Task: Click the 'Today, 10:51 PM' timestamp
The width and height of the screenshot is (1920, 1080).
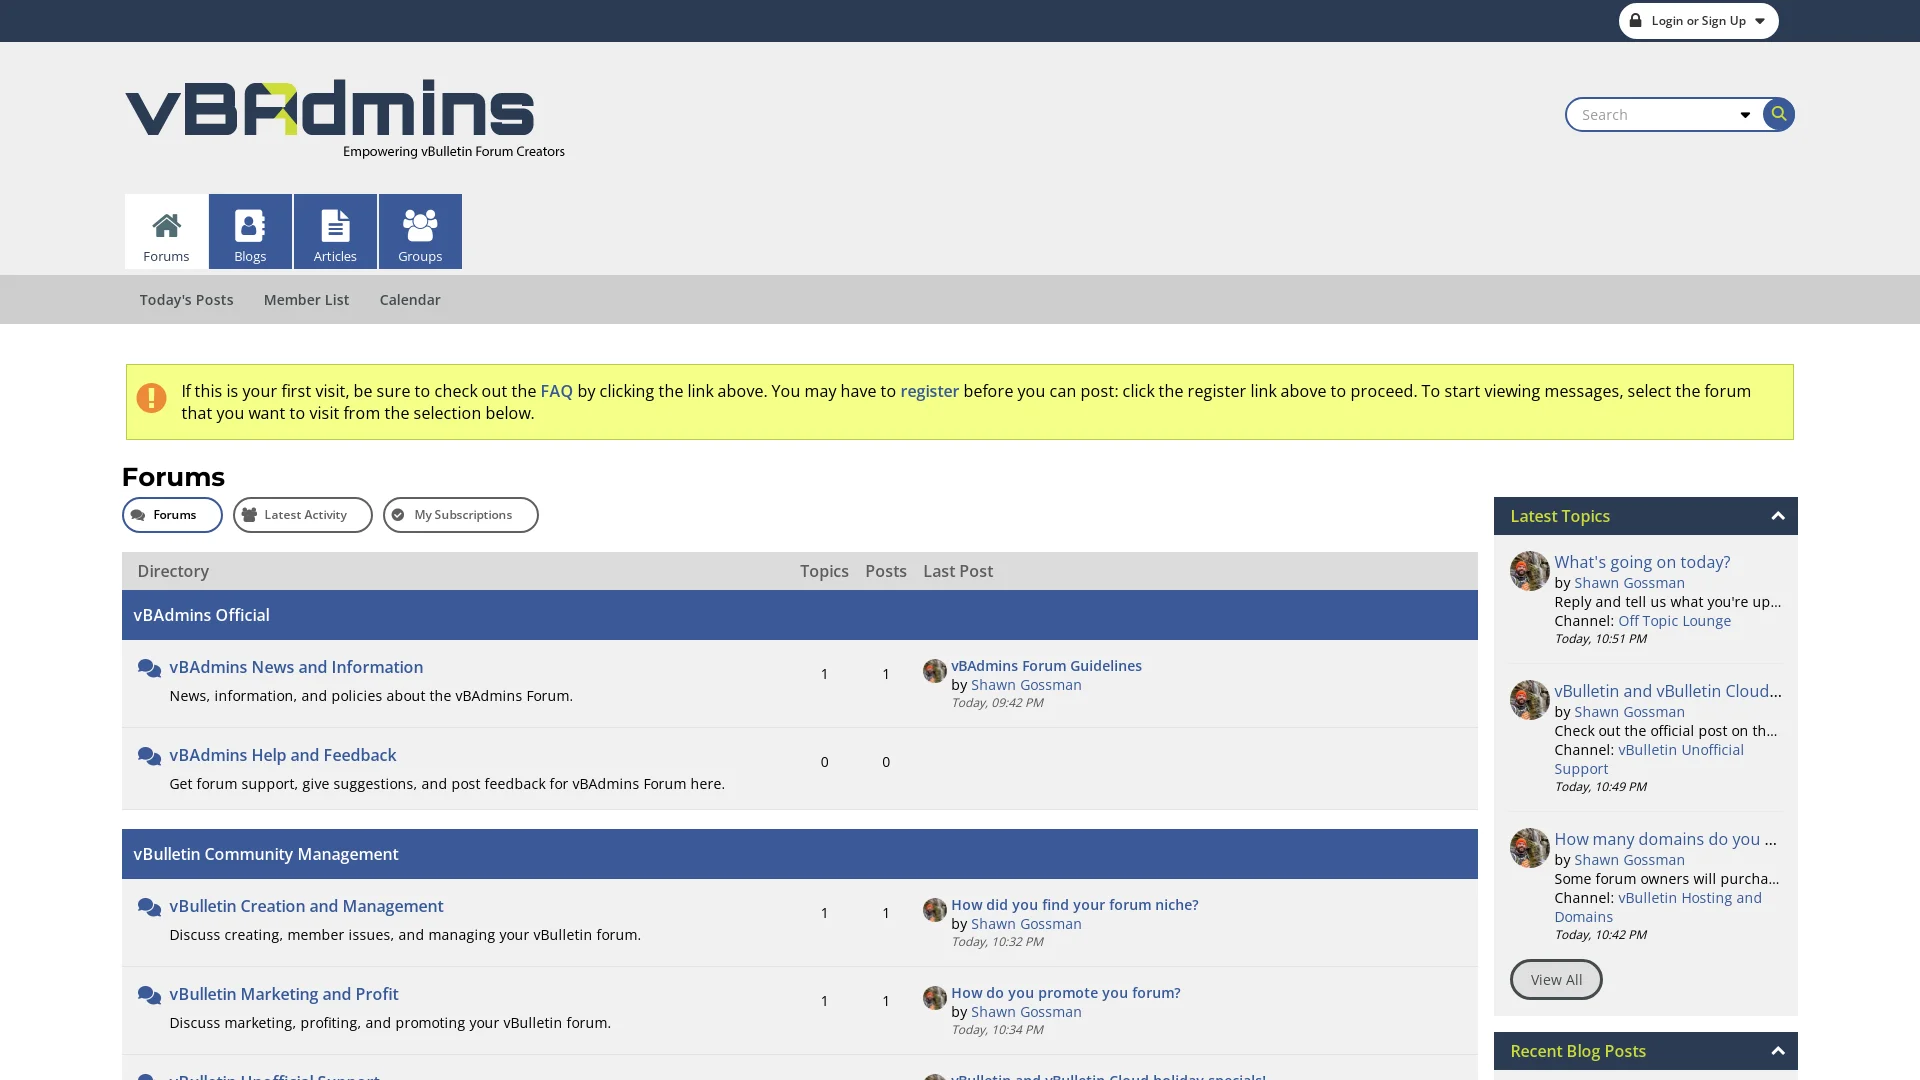Action: click(1600, 639)
